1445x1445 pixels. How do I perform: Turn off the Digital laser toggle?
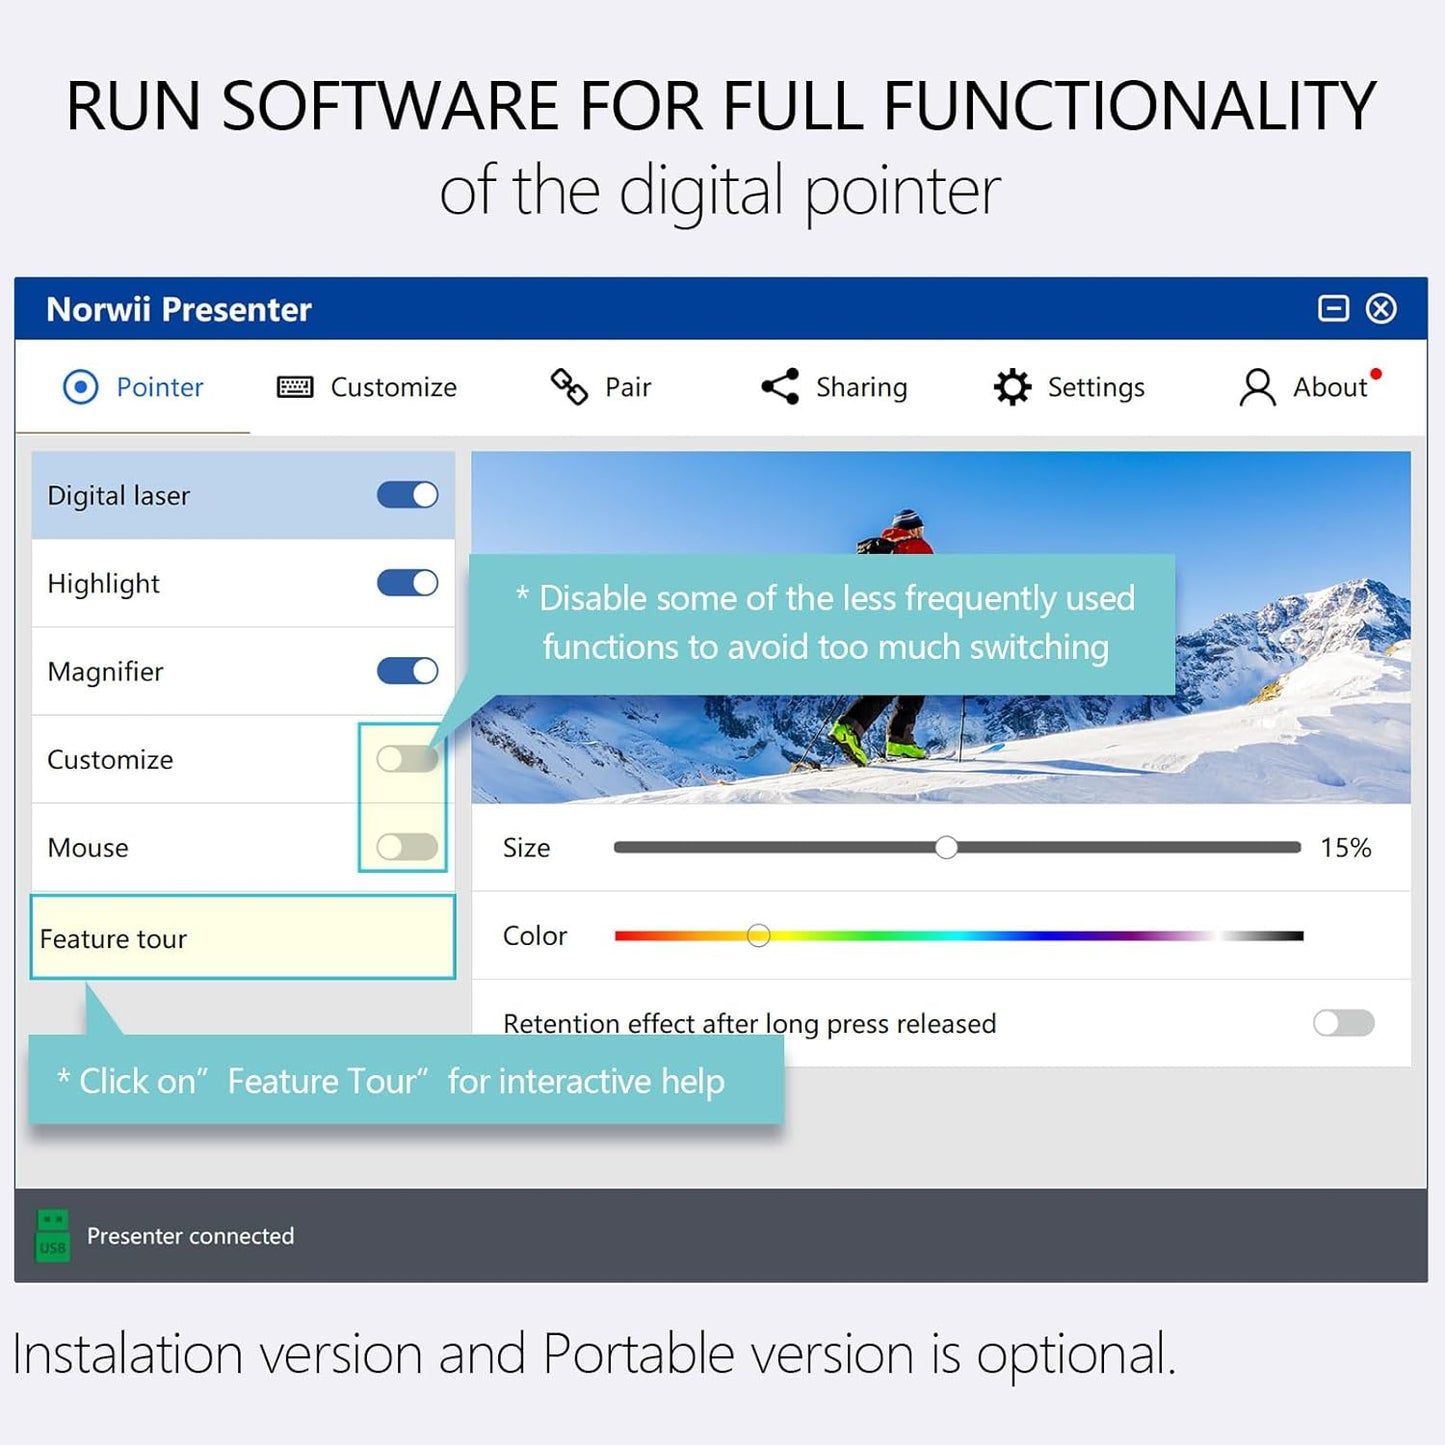[x=407, y=495]
